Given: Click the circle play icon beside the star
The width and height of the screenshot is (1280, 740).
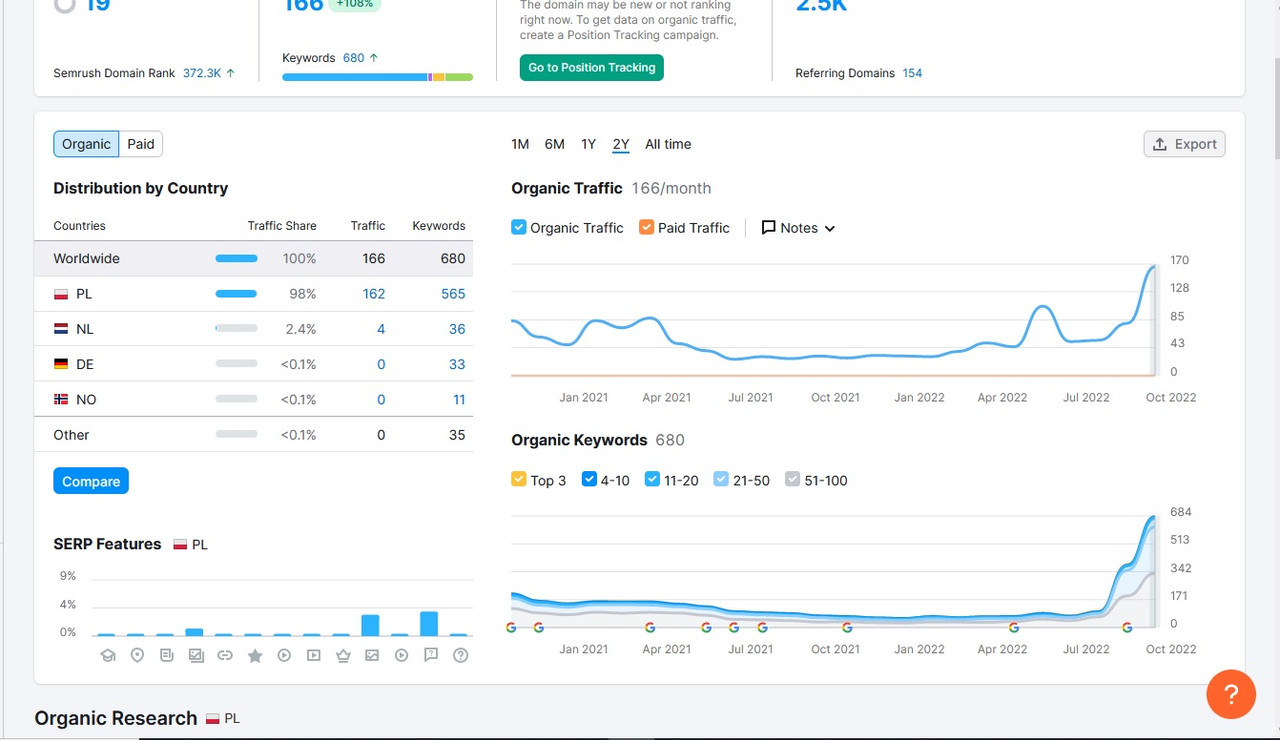Looking at the screenshot, I should [x=284, y=656].
